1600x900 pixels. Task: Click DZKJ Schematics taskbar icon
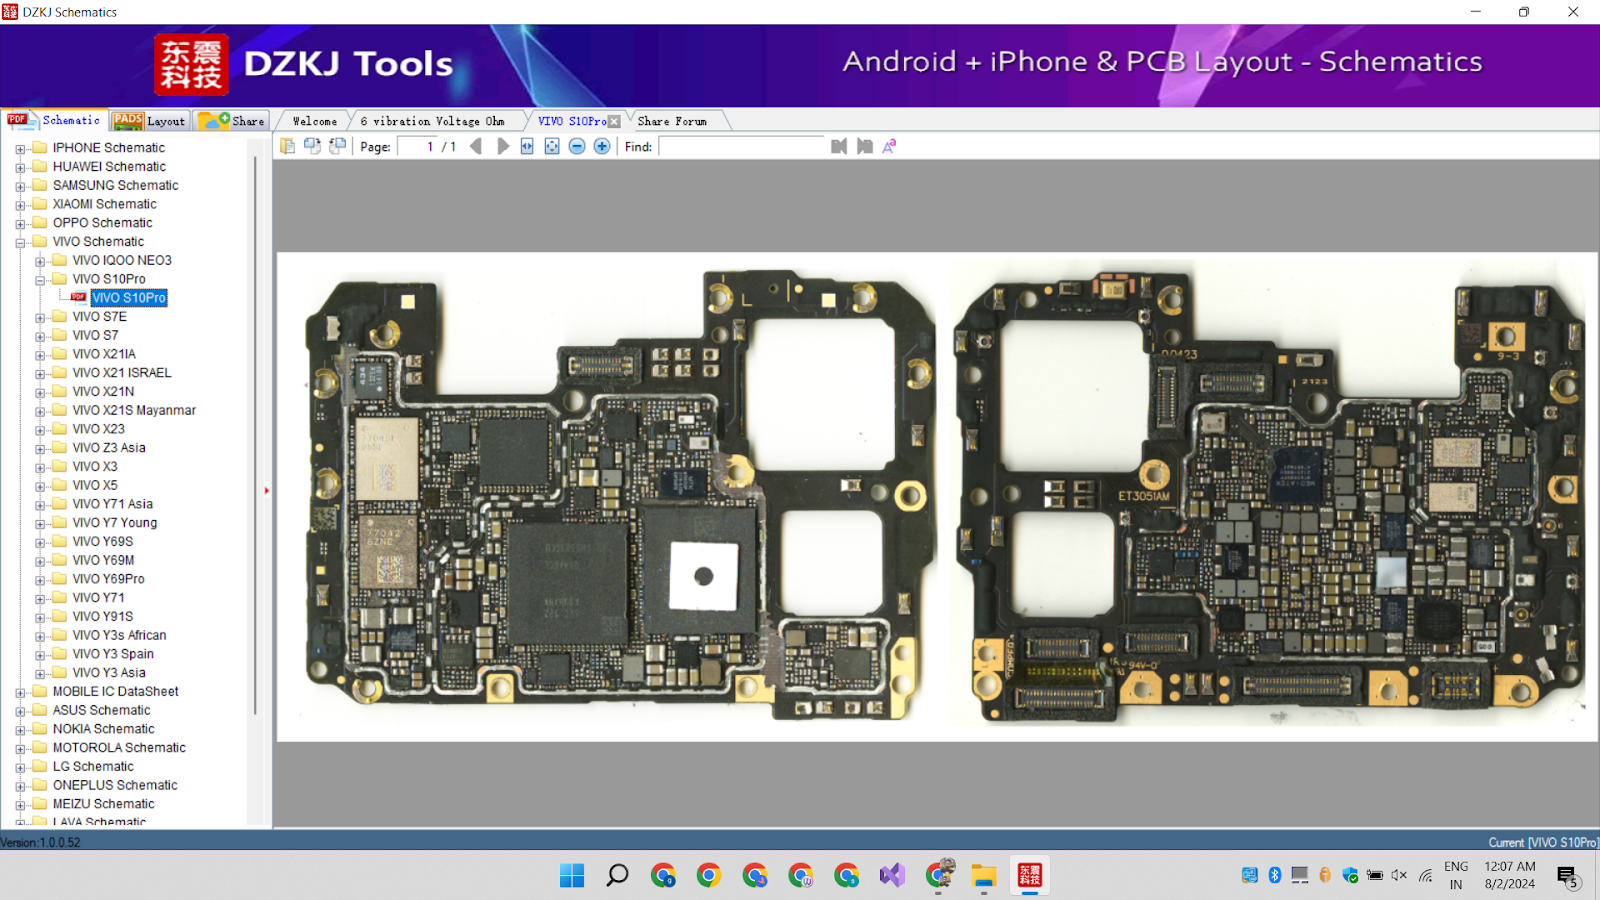click(1030, 876)
